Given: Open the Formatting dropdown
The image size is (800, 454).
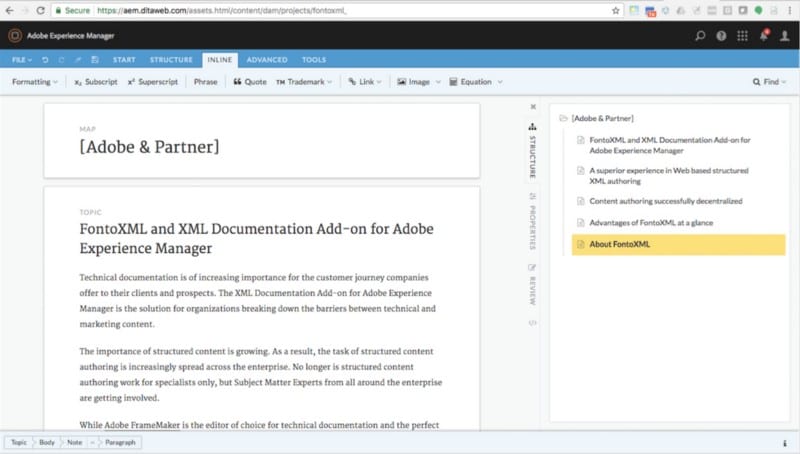Looking at the screenshot, I should (35, 82).
